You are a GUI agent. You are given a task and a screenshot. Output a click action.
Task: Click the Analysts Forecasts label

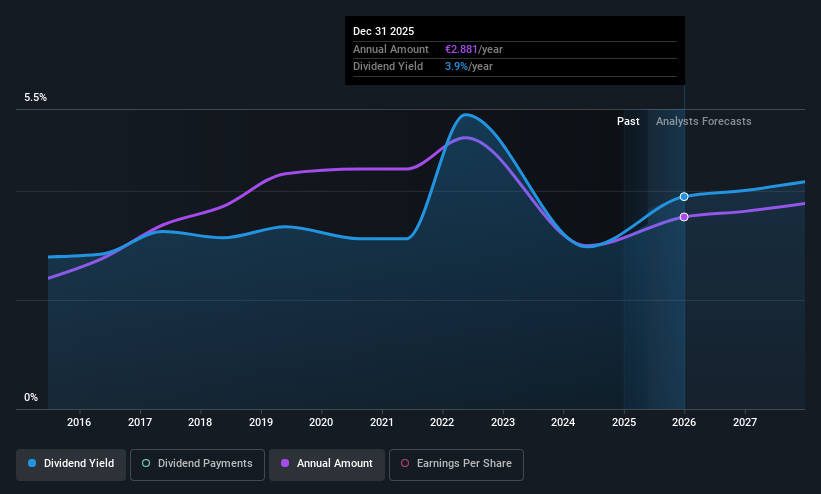(703, 121)
